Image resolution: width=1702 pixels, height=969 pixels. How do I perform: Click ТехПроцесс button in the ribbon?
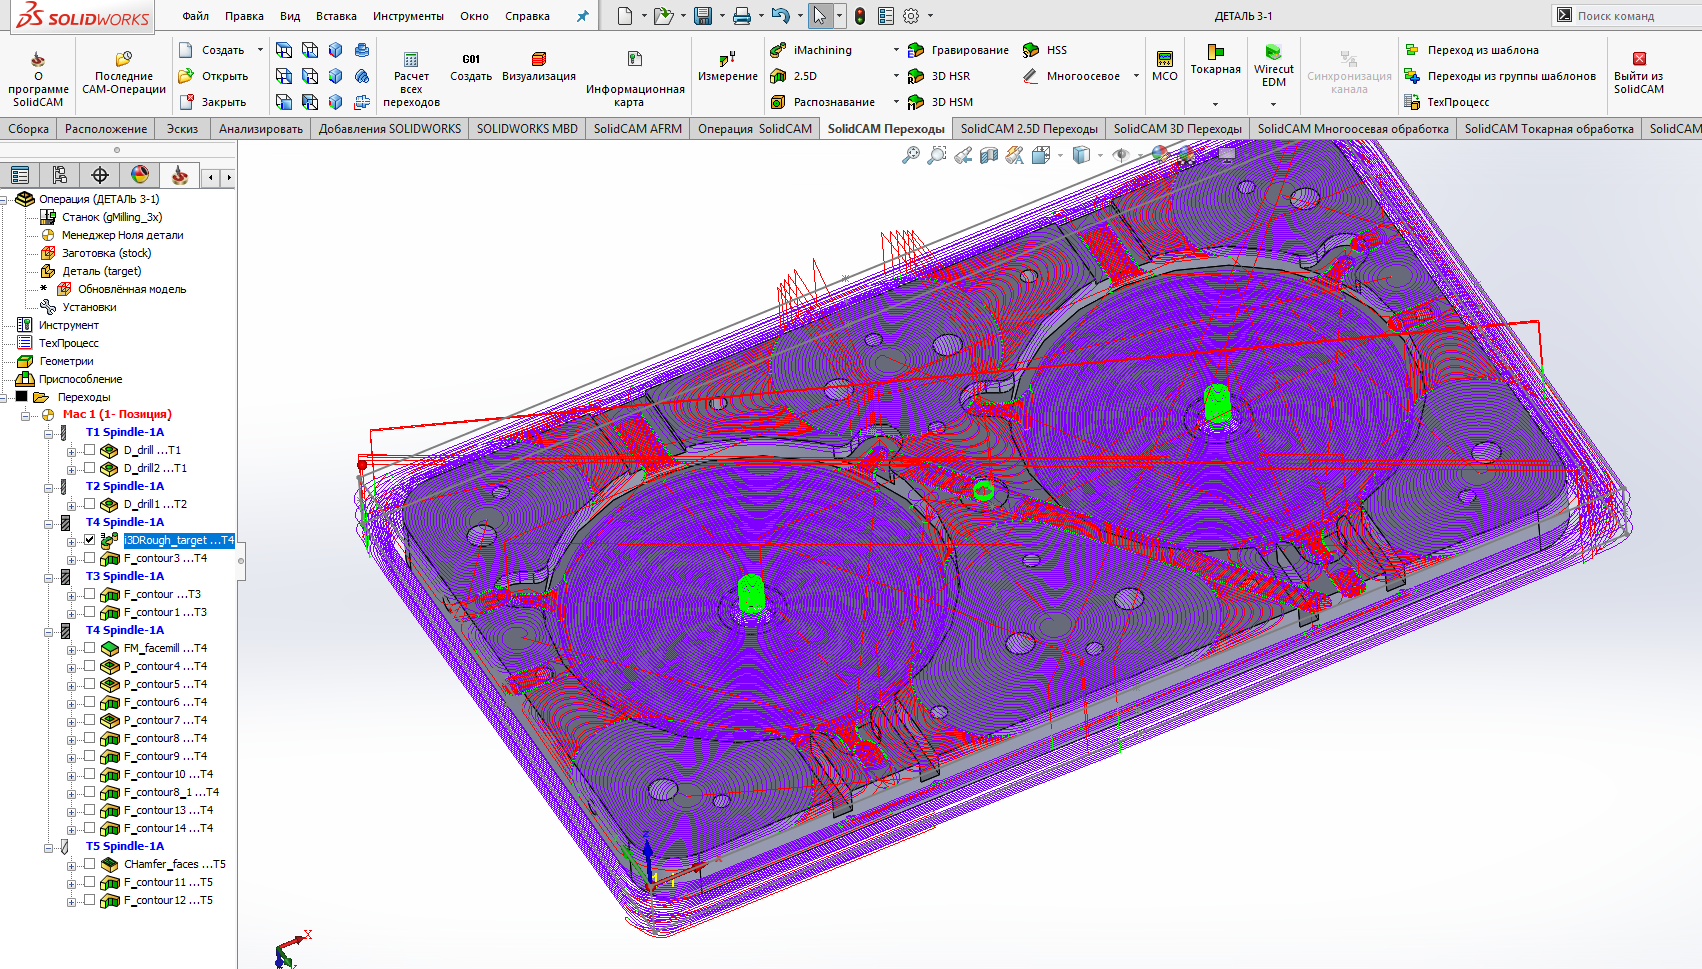[1446, 102]
